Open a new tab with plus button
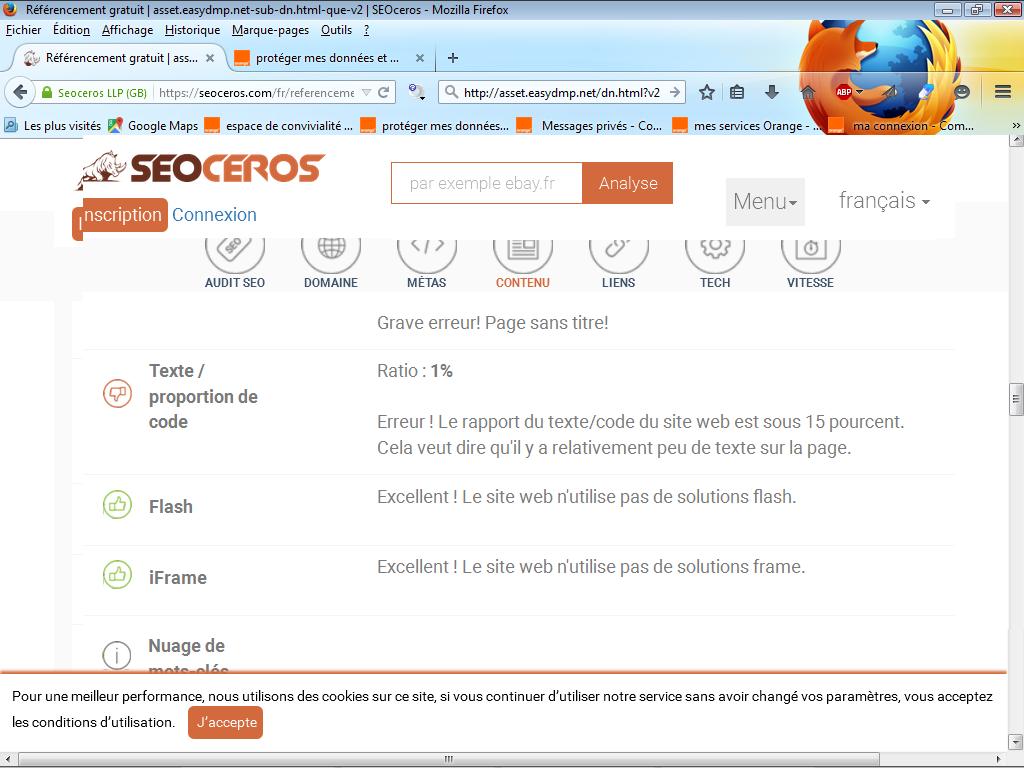 tap(453, 58)
